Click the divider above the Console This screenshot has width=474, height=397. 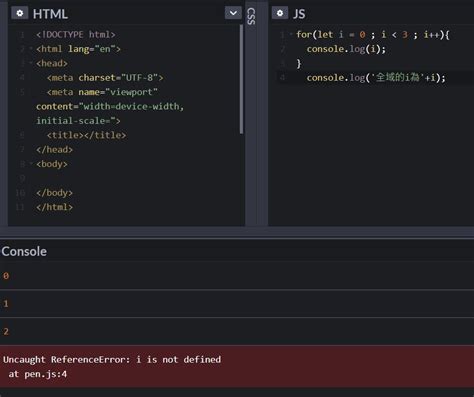click(237, 233)
